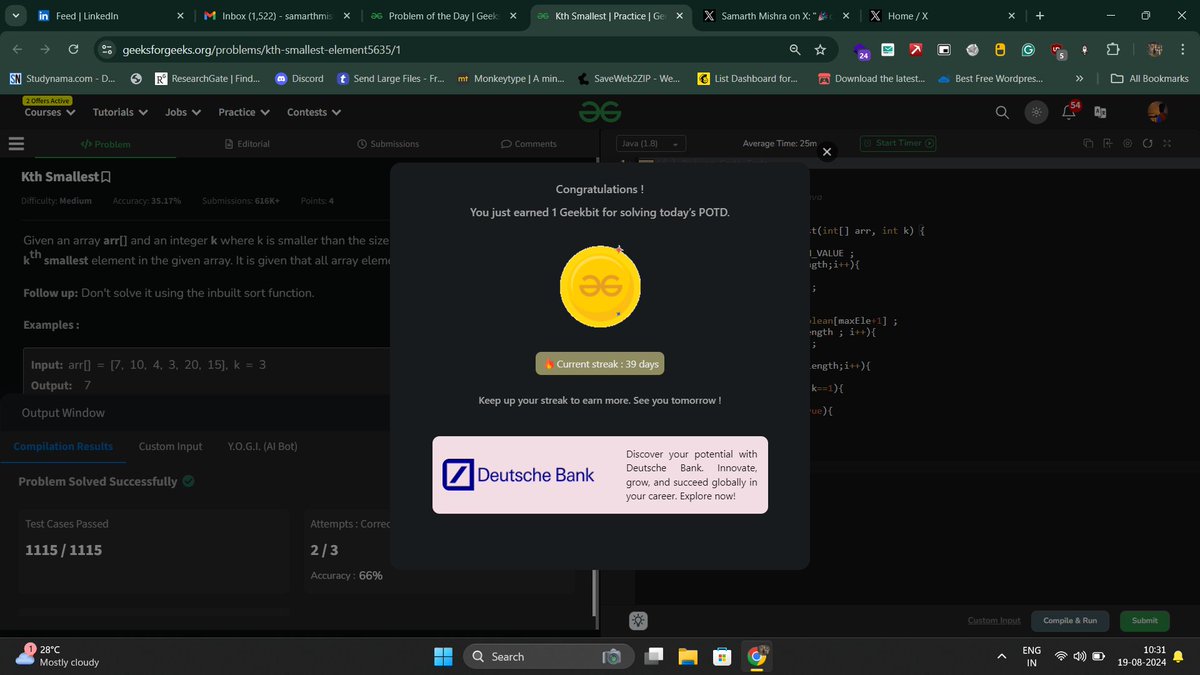The height and width of the screenshot is (675, 1200).
Task: Click the Grammarly extension icon
Action: (1028, 49)
